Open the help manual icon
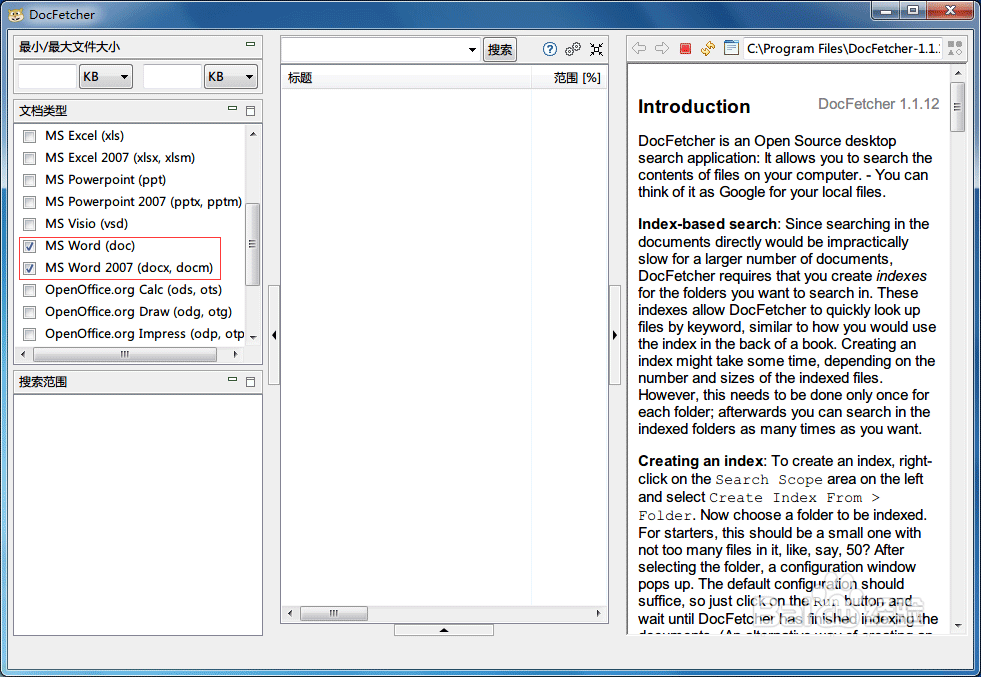 pyautogui.click(x=549, y=49)
